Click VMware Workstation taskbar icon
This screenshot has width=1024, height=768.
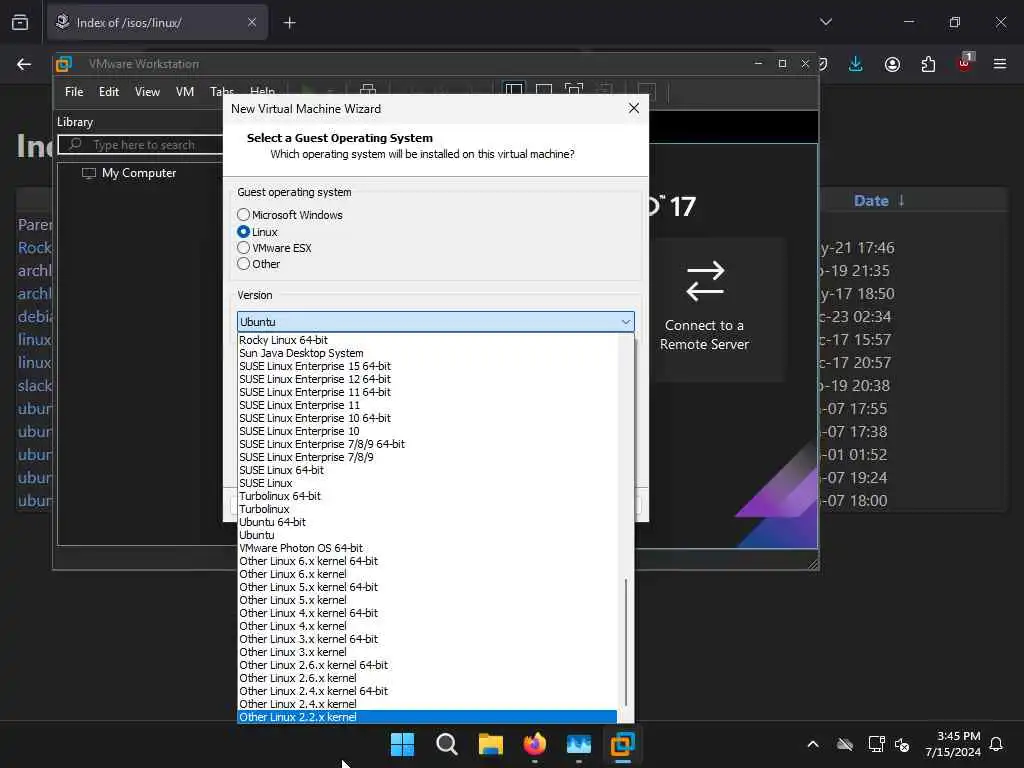pyautogui.click(x=622, y=744)
